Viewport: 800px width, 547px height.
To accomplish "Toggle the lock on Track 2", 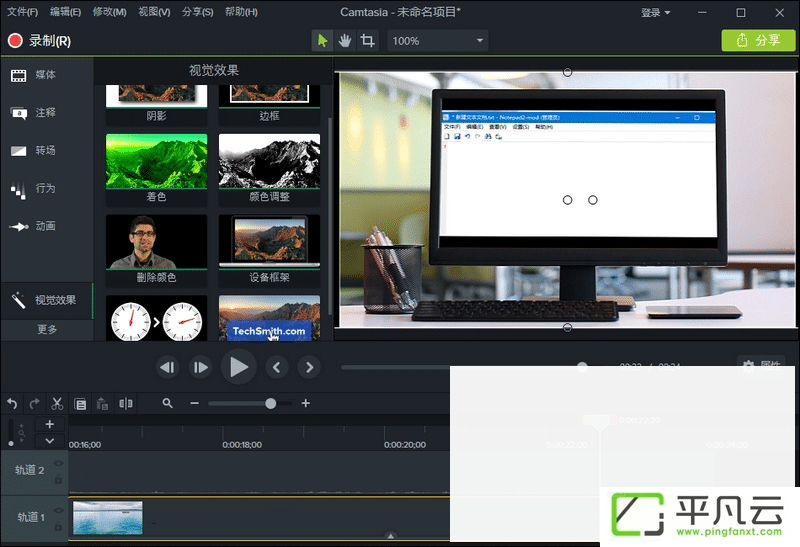I will [59, 479].
